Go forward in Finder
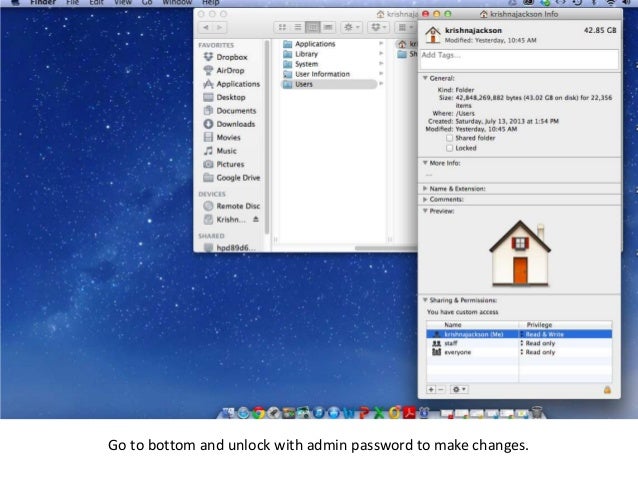 coord(220,27)
